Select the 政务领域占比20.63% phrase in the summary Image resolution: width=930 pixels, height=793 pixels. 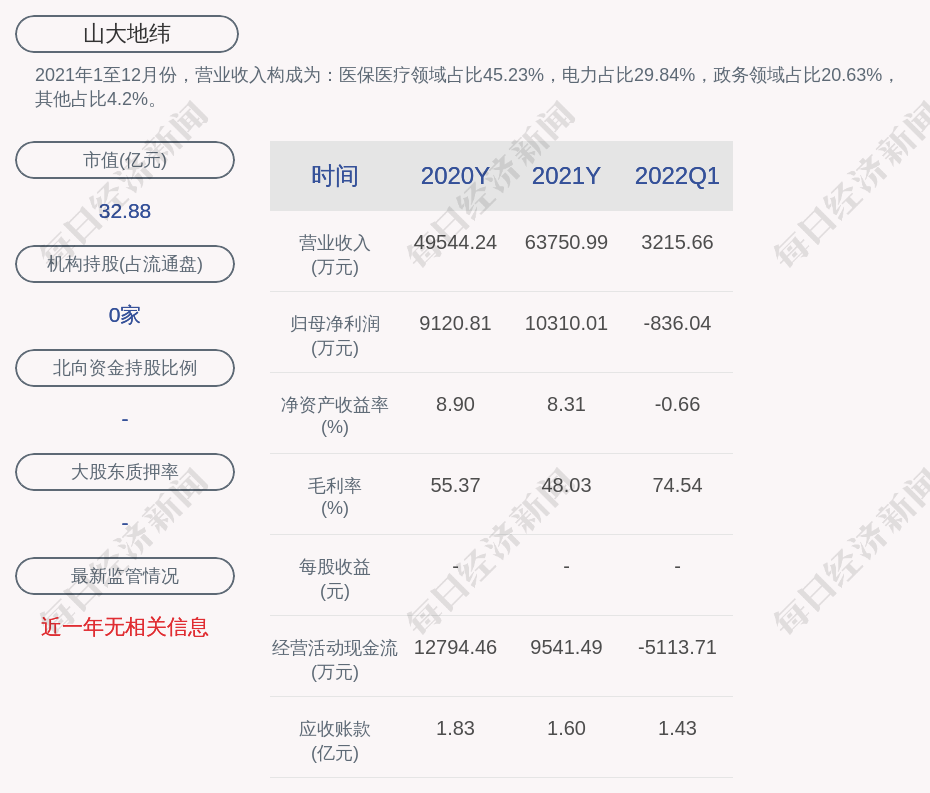(798, 75)
